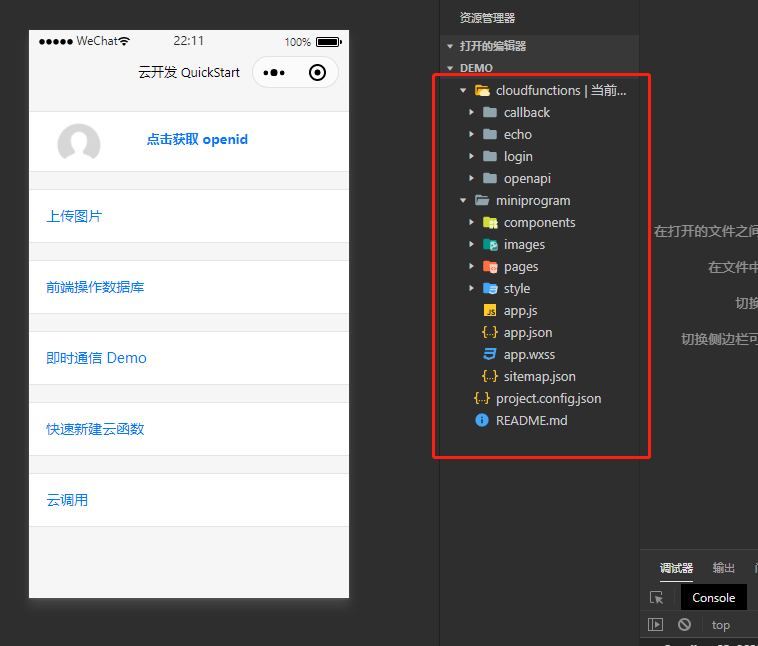758x646 pixels.
Task: Collapse the miniprogram folder
Action: tap(463, 201)
